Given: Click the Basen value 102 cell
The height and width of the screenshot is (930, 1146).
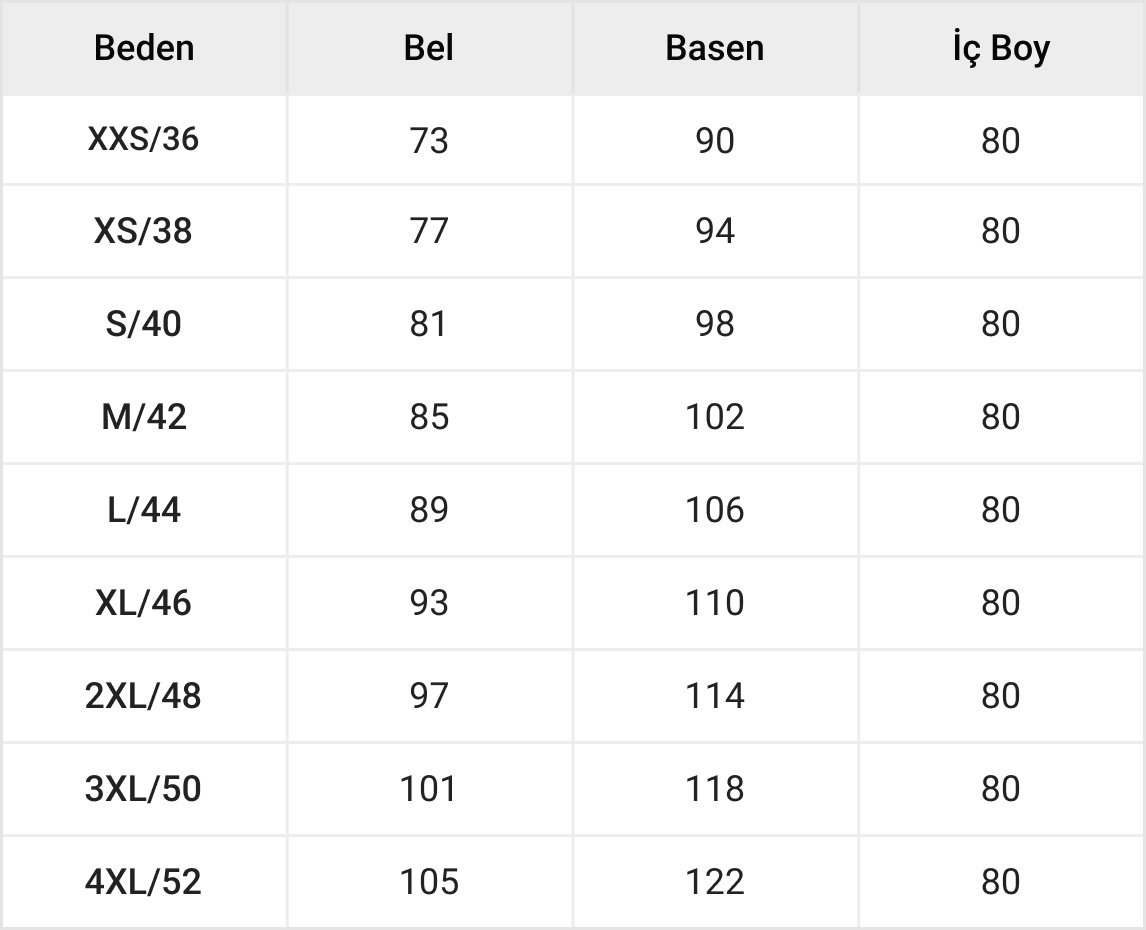Looking at the screenshot, I should coord(714,417).
